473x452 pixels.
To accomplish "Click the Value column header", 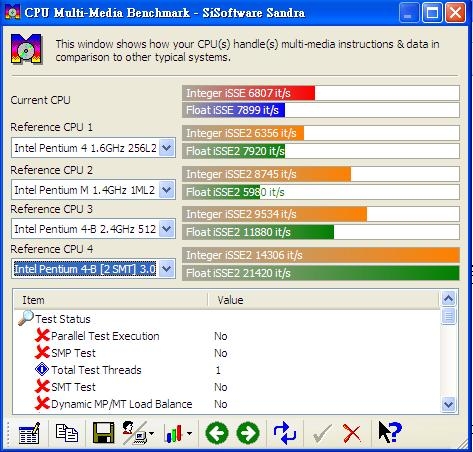I will tap(323, 300).
